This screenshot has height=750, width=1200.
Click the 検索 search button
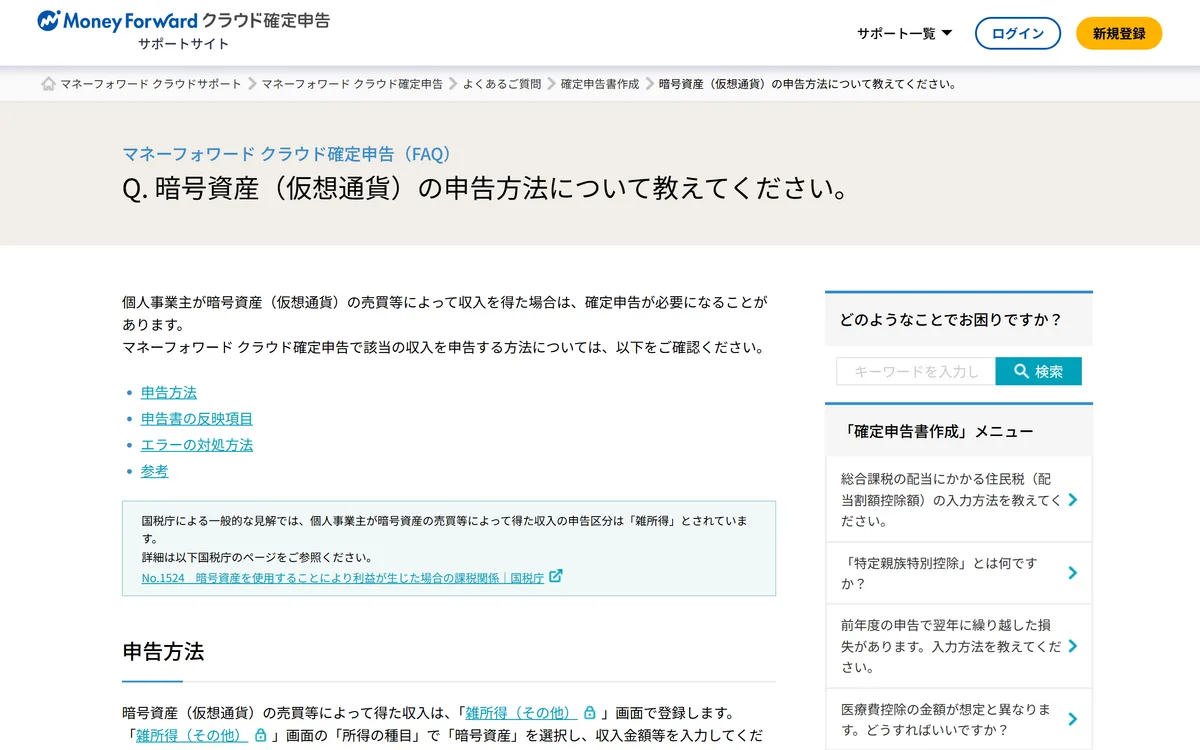(x=1039, y=371)
